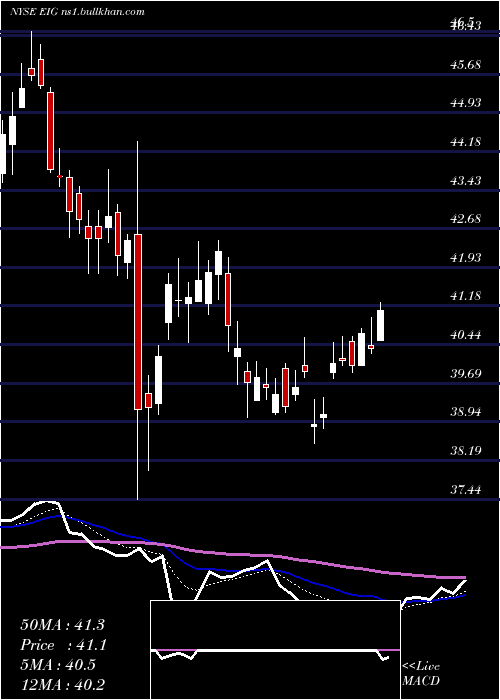Click the 39.69 price axis label

tap(466, 373)
